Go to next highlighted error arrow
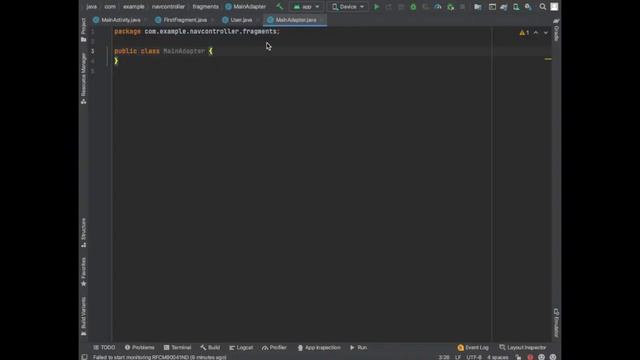640x360 pixels. (546, 33)
